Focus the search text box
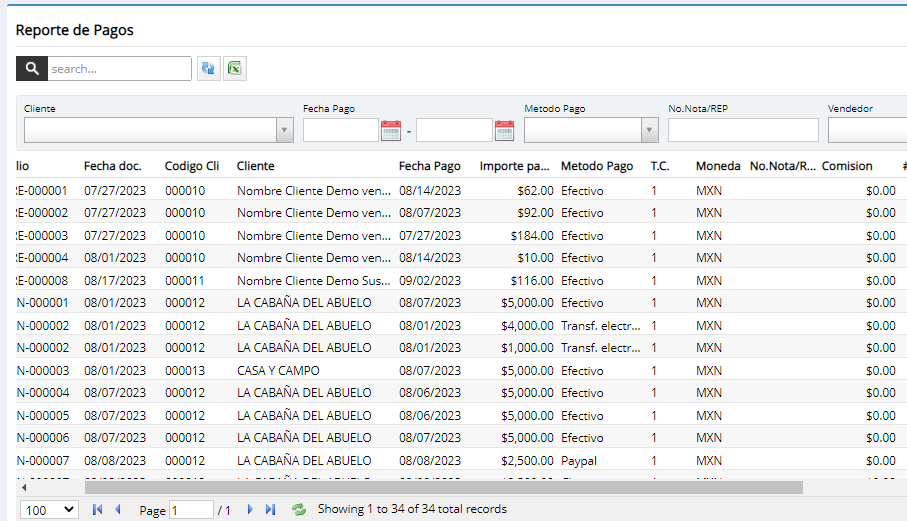 (119, 68)
